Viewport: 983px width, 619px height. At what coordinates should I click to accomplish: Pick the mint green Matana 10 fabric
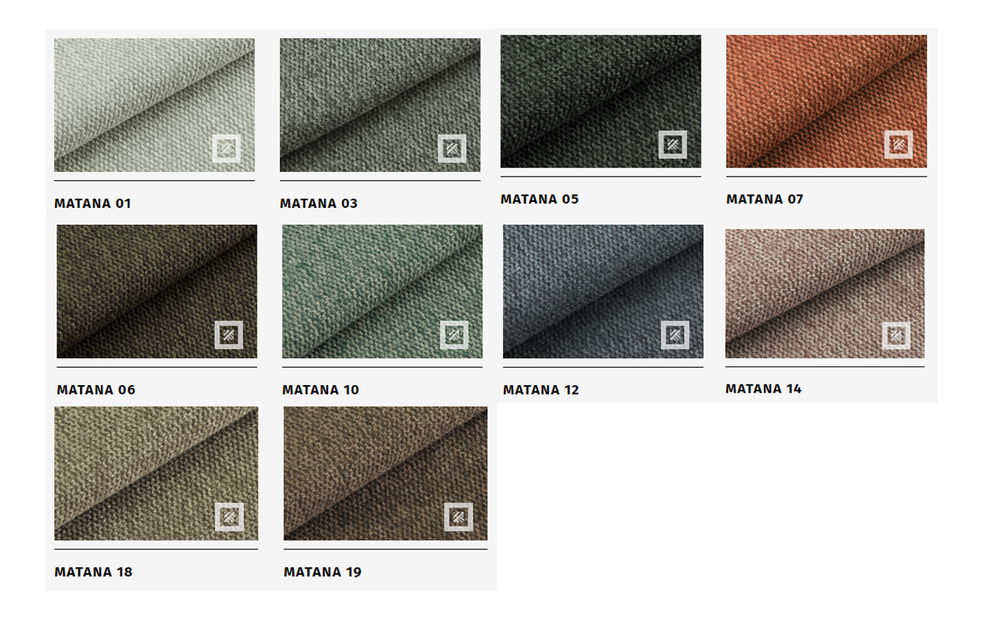(x=382, y=292)
